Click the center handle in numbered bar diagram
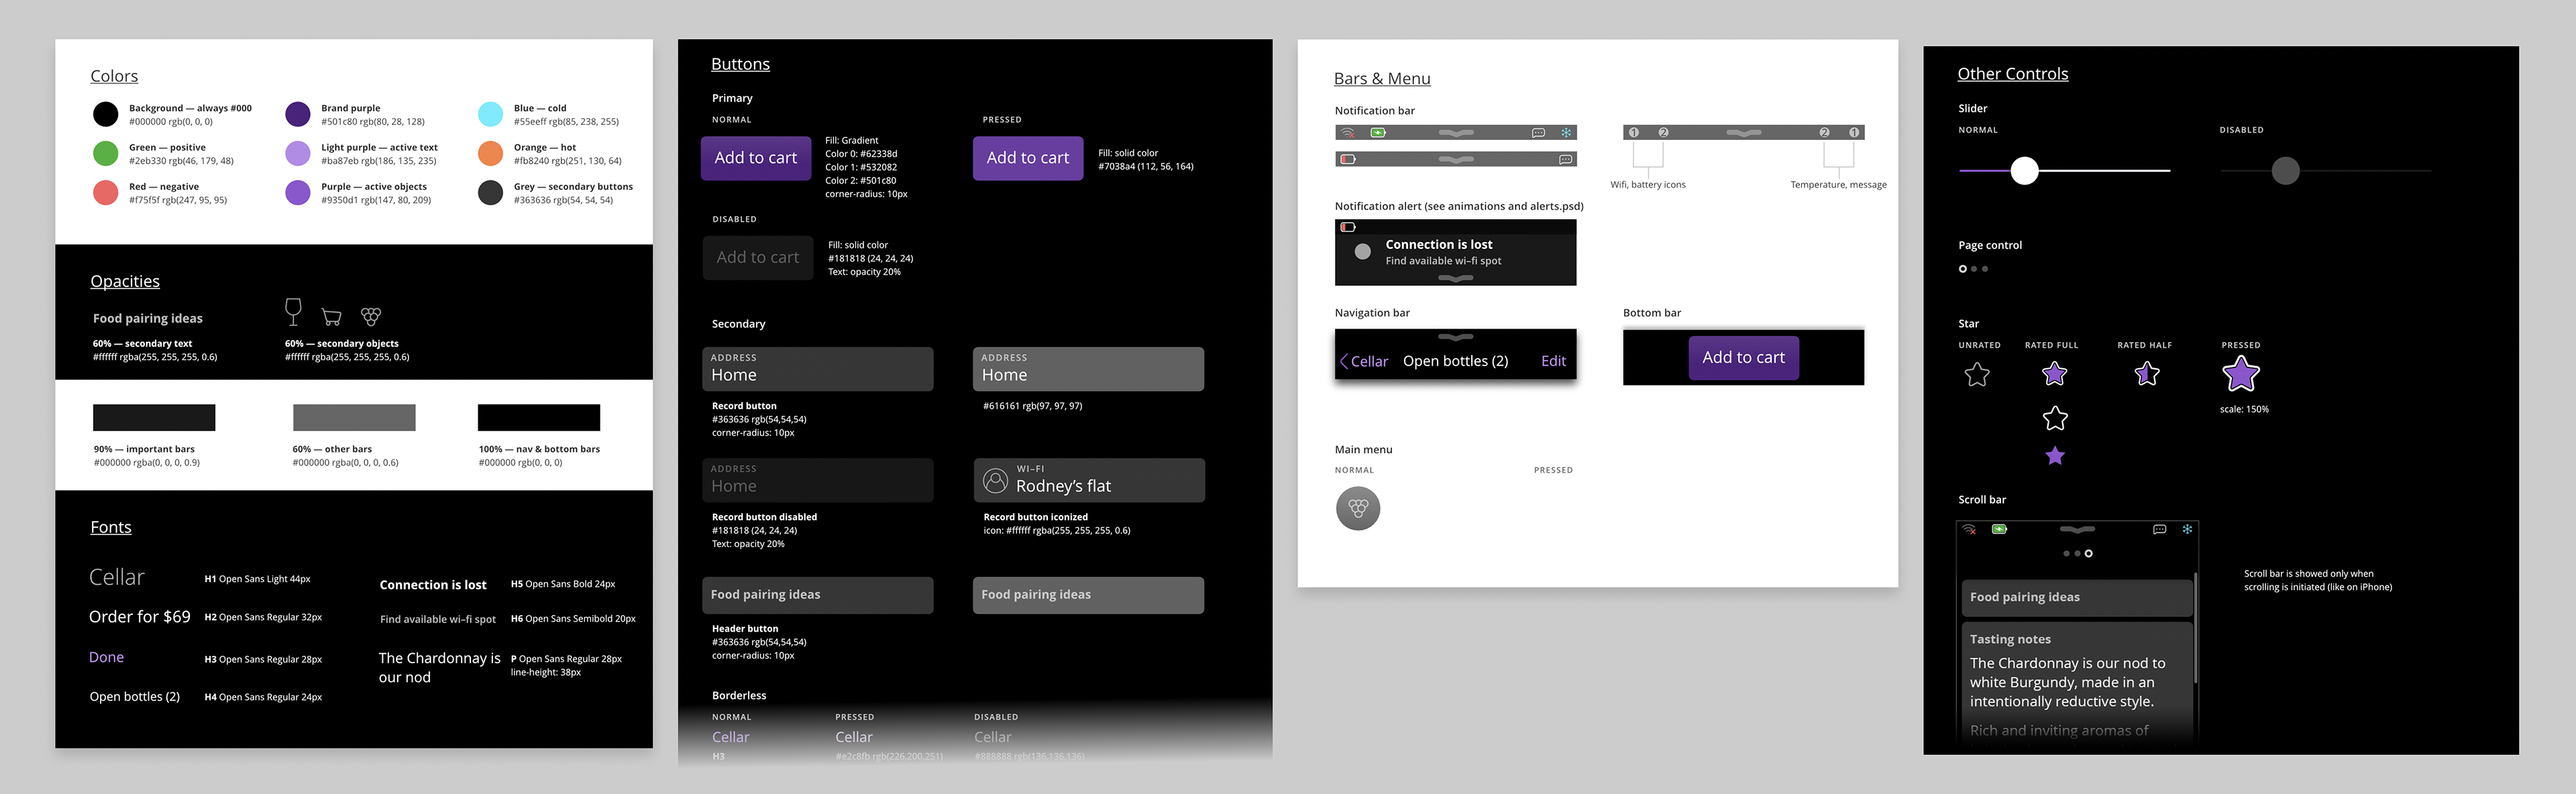 click(1743, 132)
